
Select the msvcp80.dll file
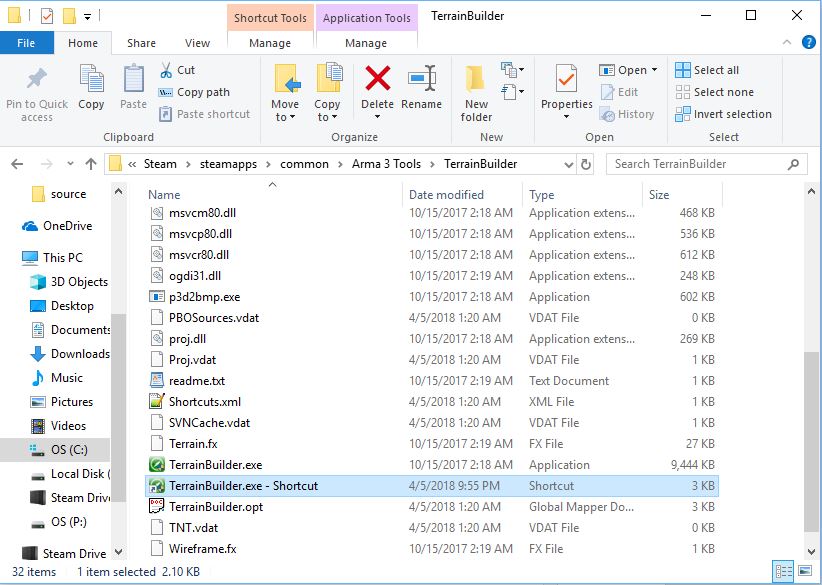[x=200, y=234]
